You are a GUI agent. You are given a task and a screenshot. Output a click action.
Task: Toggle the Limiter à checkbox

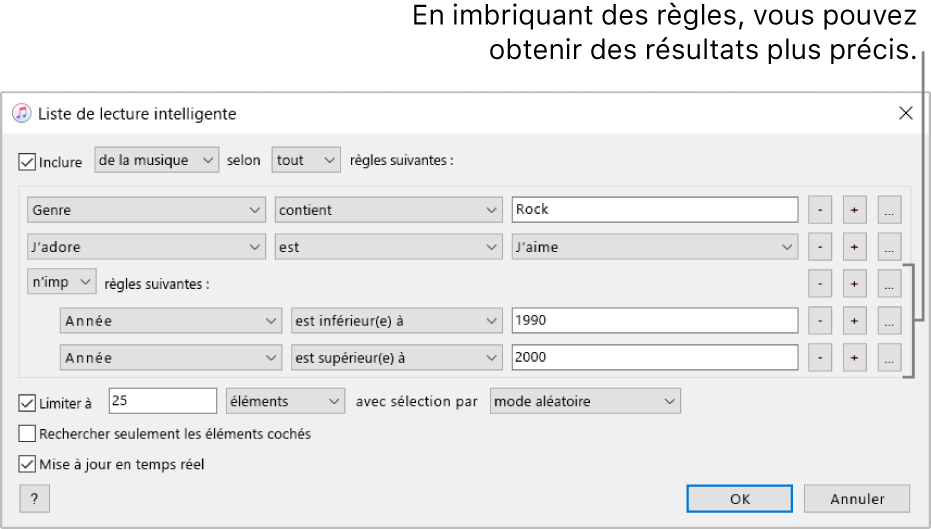pos(27,403)
